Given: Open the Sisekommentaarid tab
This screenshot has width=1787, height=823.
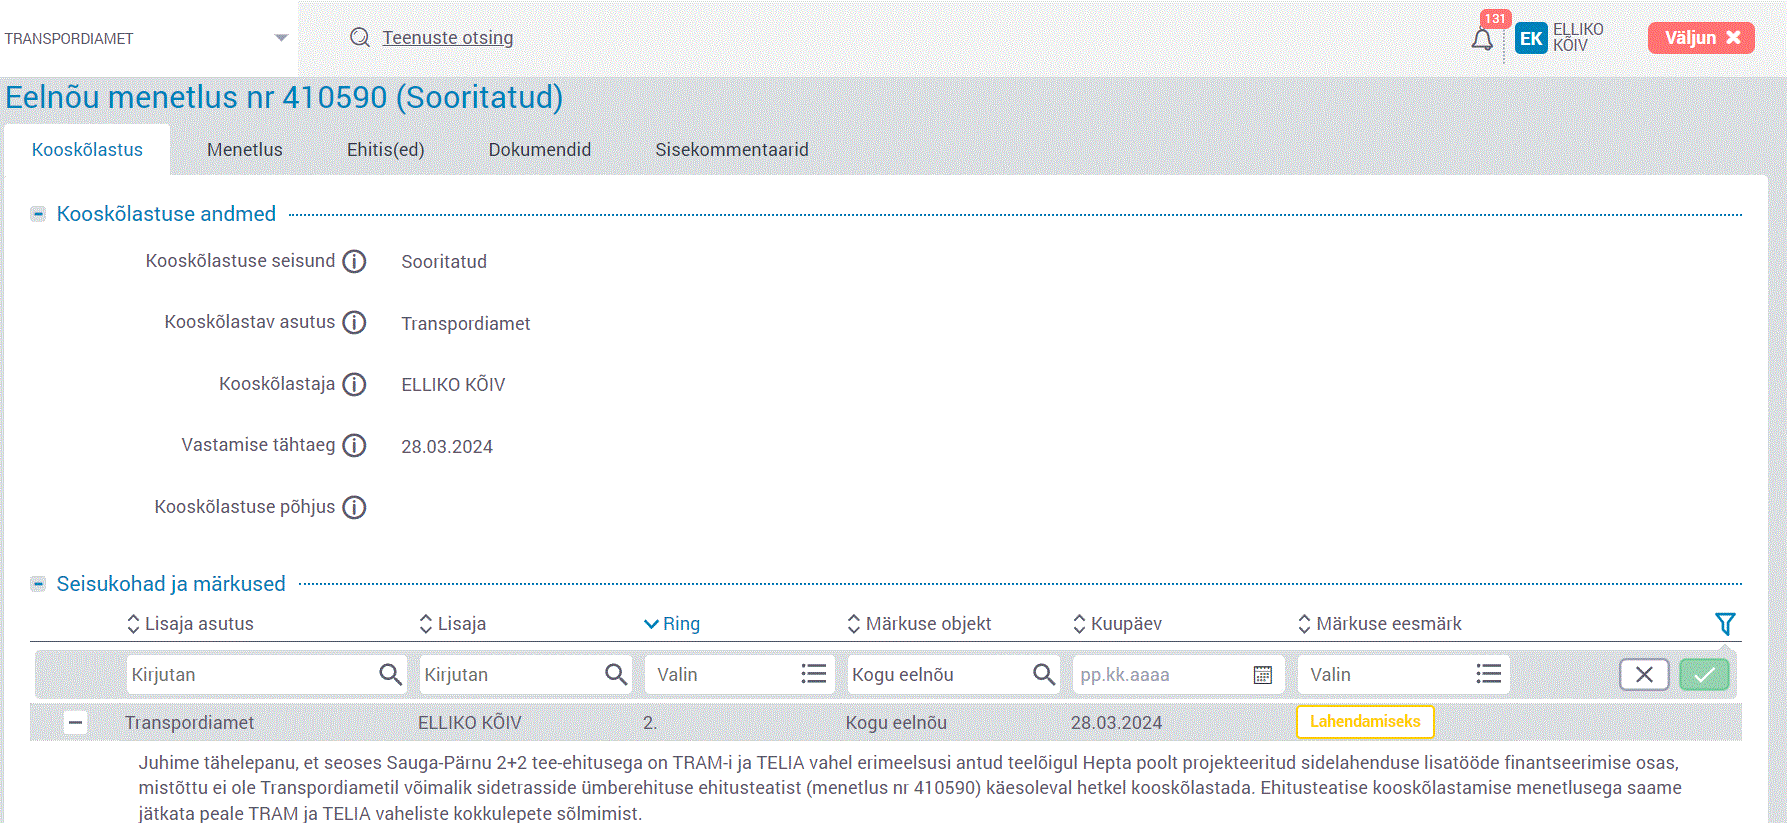Looking at the screenshot, I should pyautogui.click(x=732, y=150).
